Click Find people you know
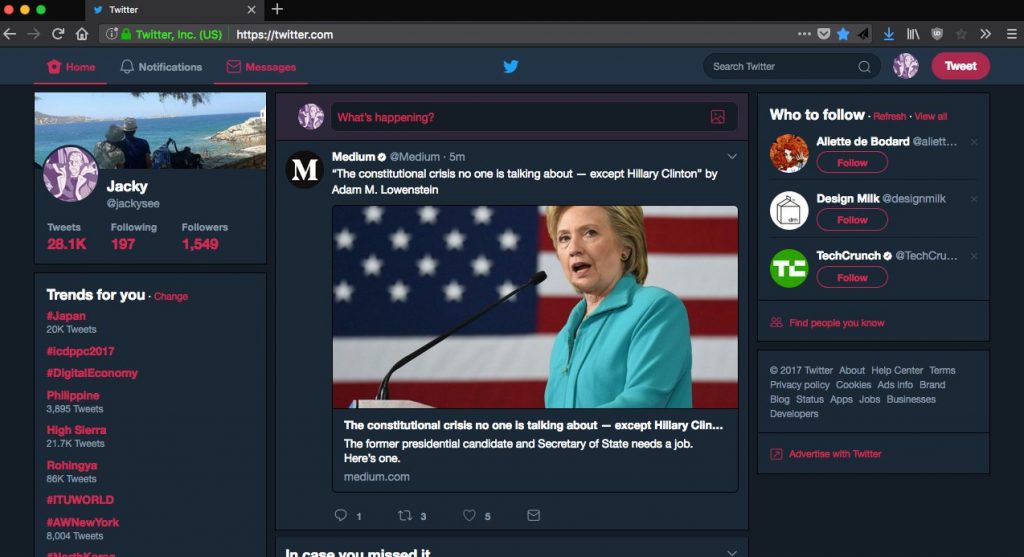 pyautogui.click(x=837, y=323)
